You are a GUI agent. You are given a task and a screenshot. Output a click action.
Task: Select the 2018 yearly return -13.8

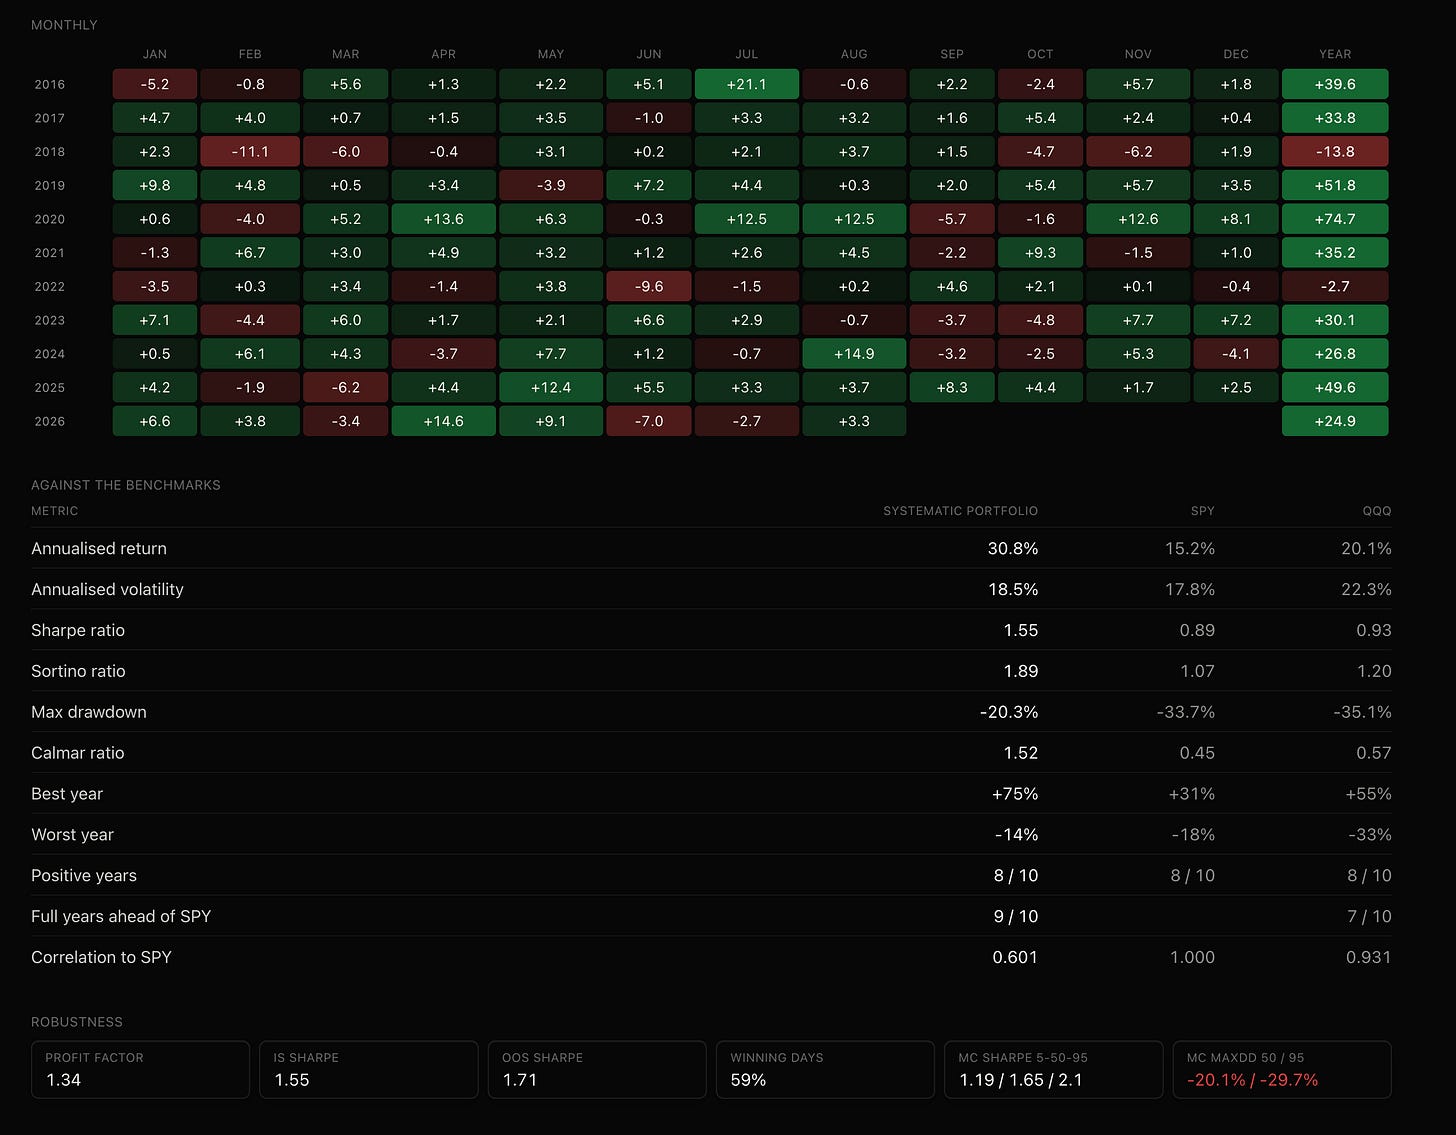pyautogui.click(x=1335, y=152)
